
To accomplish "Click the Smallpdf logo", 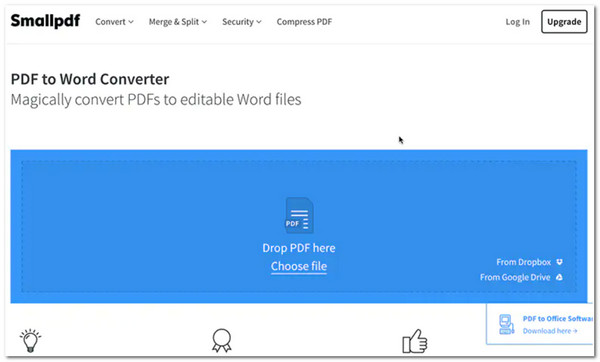I will [x=45, y=21].
